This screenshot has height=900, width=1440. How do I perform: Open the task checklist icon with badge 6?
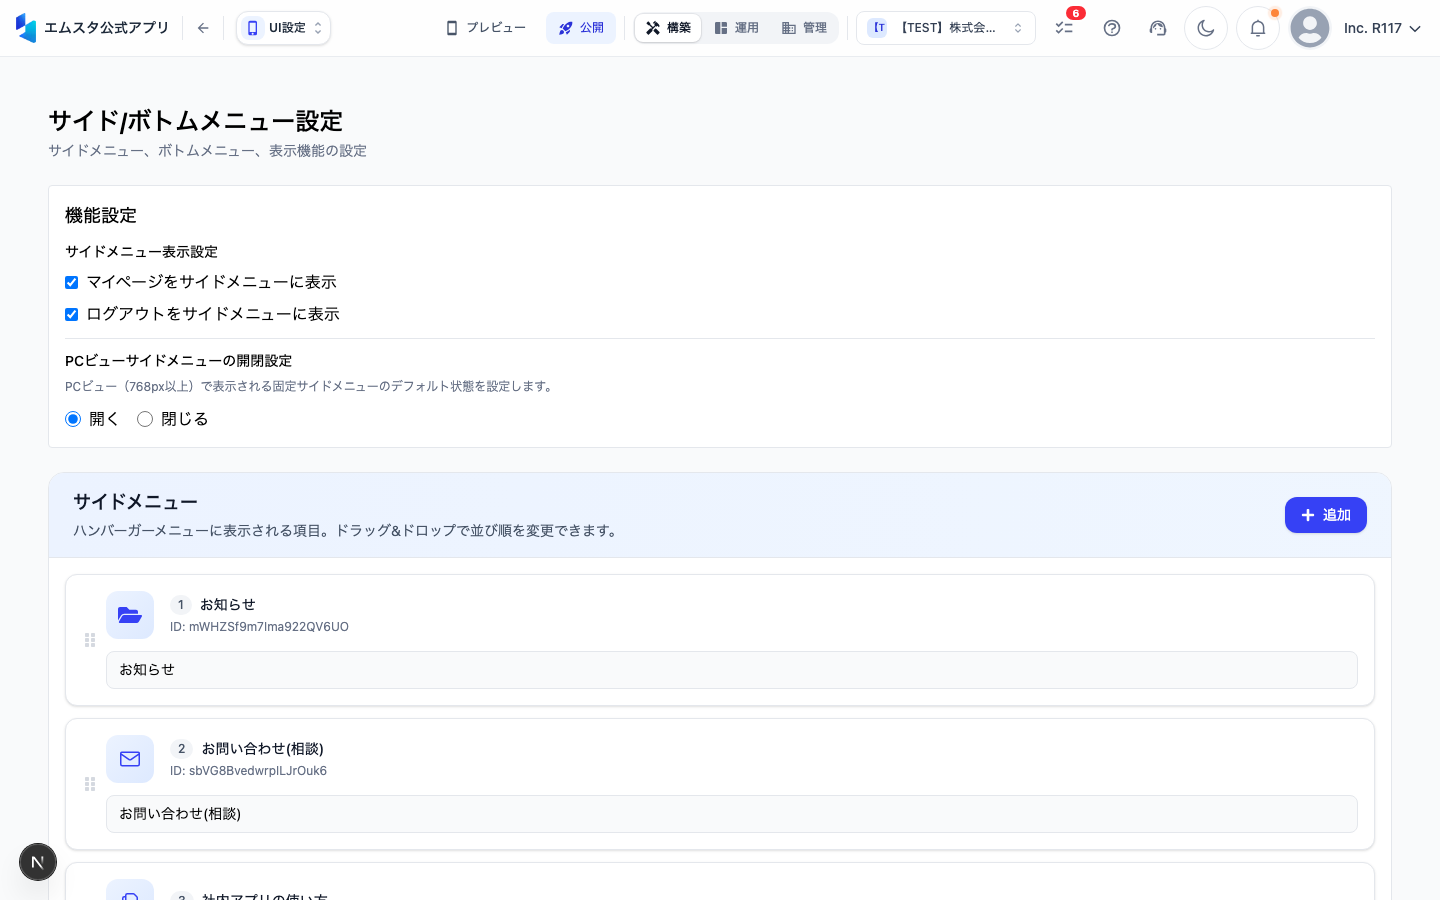pos(1064,28)
